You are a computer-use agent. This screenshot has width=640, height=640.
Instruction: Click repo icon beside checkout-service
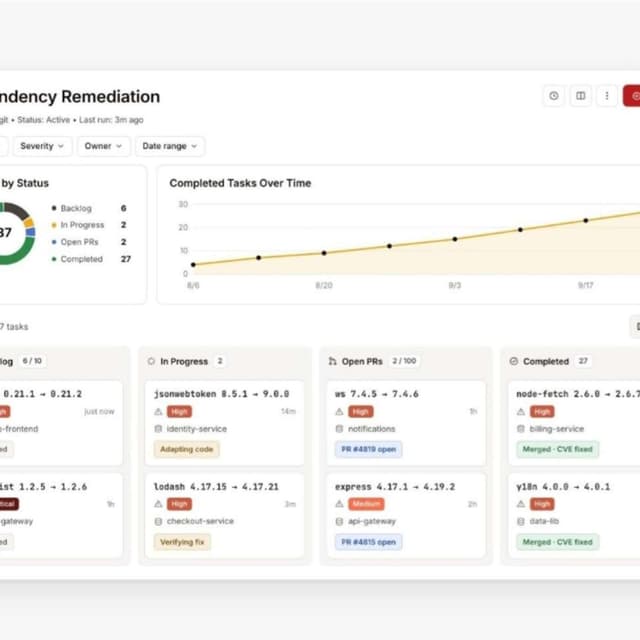point(158,521)
